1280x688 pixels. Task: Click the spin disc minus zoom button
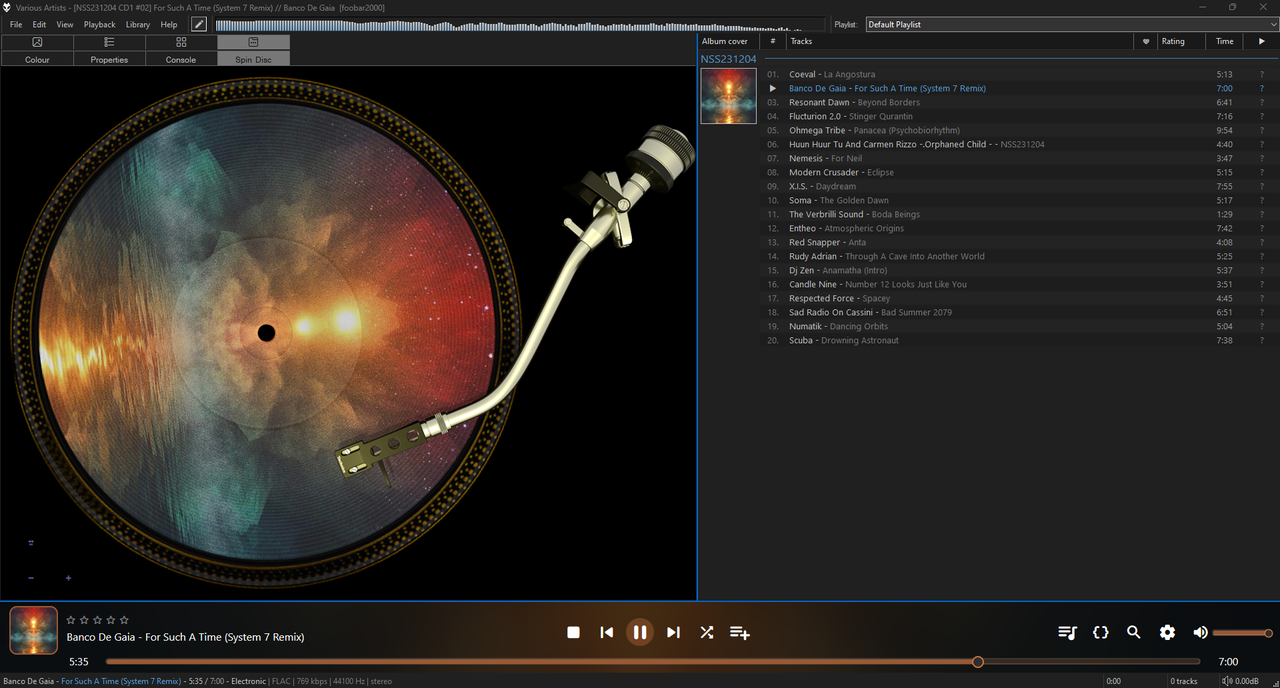[31, 578]
